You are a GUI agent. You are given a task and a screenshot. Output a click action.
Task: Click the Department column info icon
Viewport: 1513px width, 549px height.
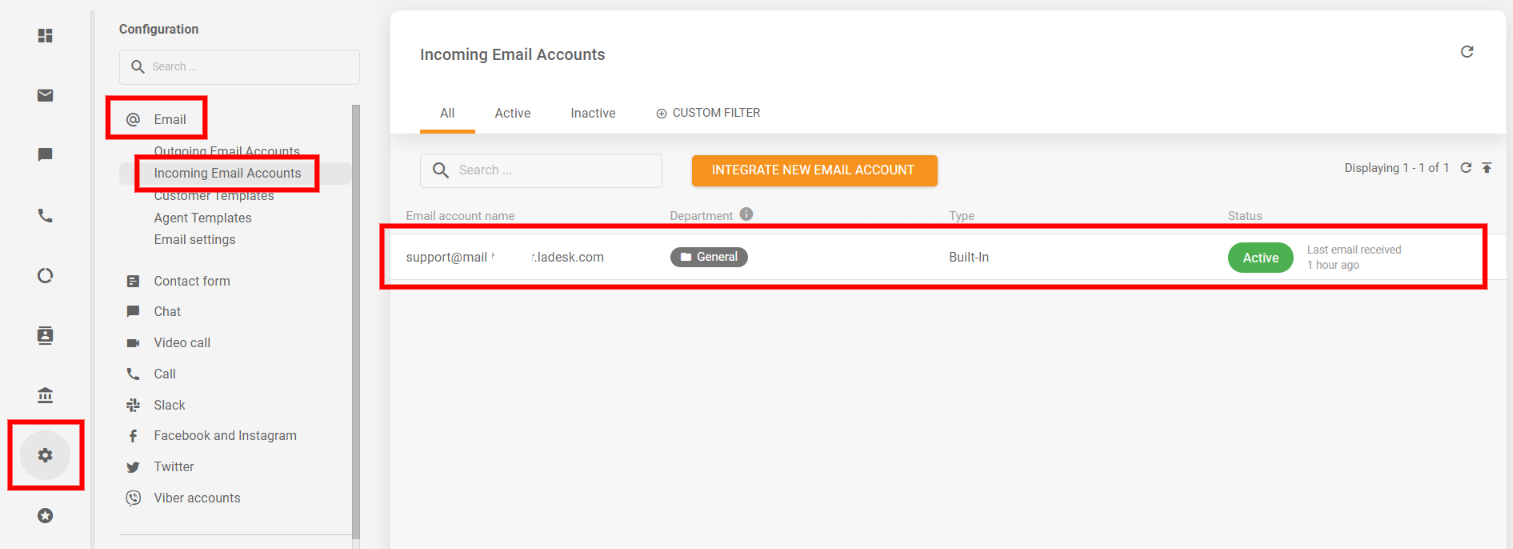pos(746,214)
